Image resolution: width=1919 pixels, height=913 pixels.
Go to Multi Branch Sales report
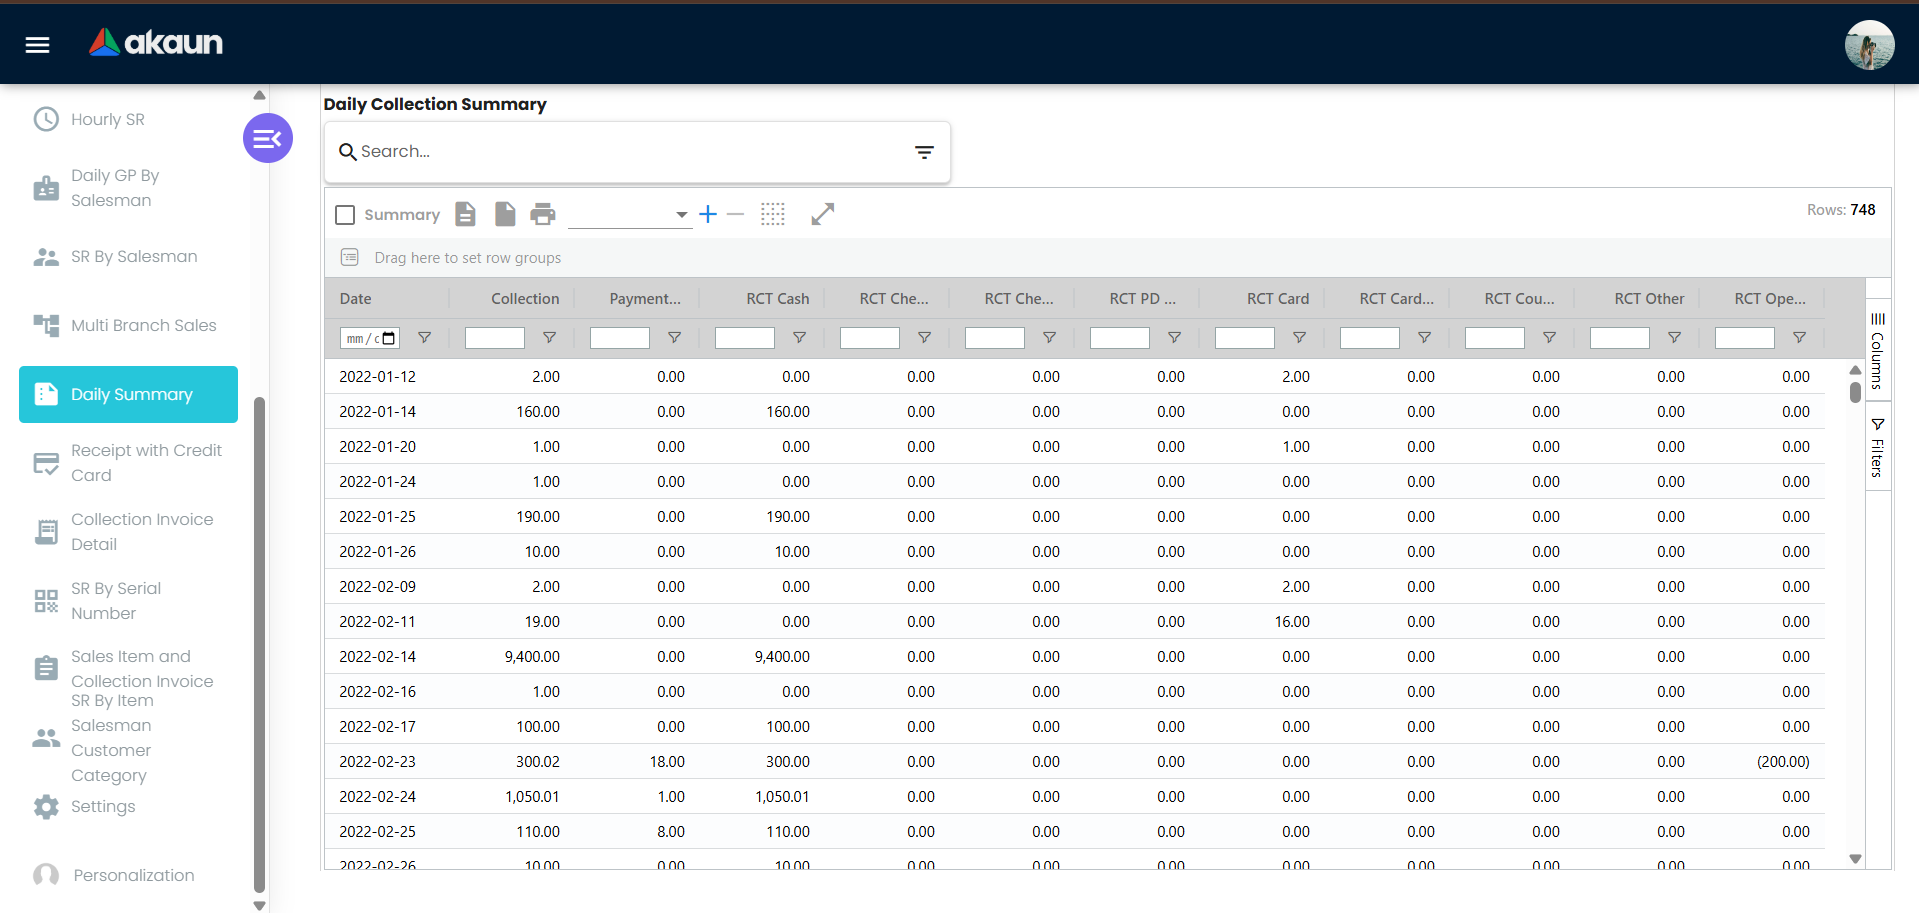(x=128, y=325)
